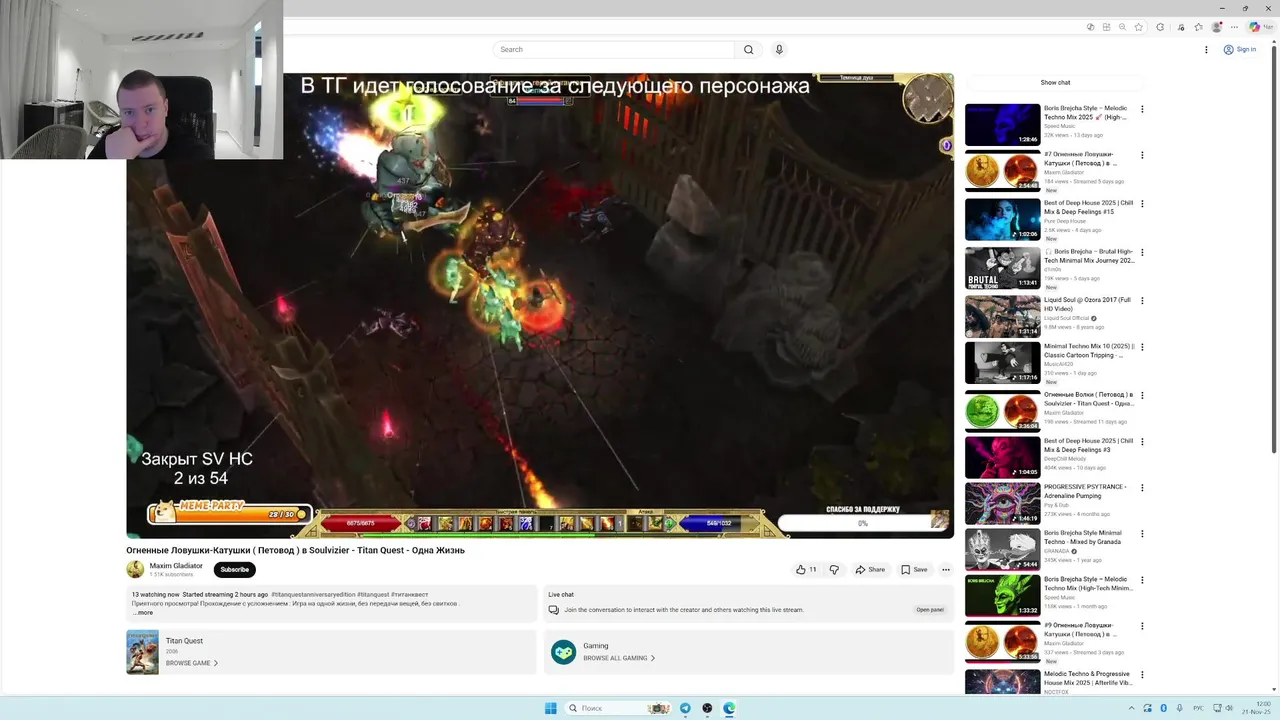Open Minimal Techno Mix 10 video thumbnail
The image size is (1280, 720).
point(1002,363)
